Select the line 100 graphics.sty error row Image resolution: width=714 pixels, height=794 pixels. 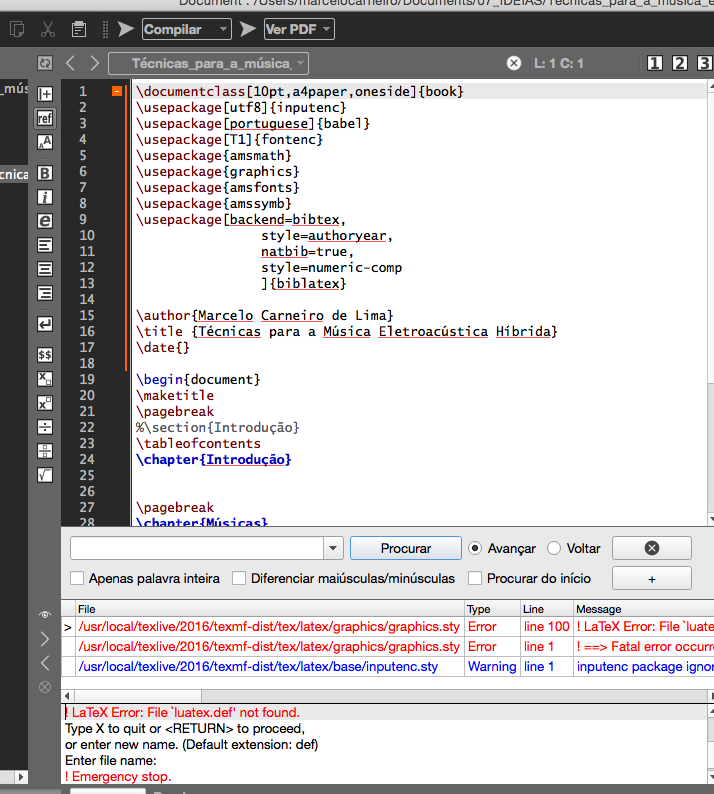(x=387, y=626)
